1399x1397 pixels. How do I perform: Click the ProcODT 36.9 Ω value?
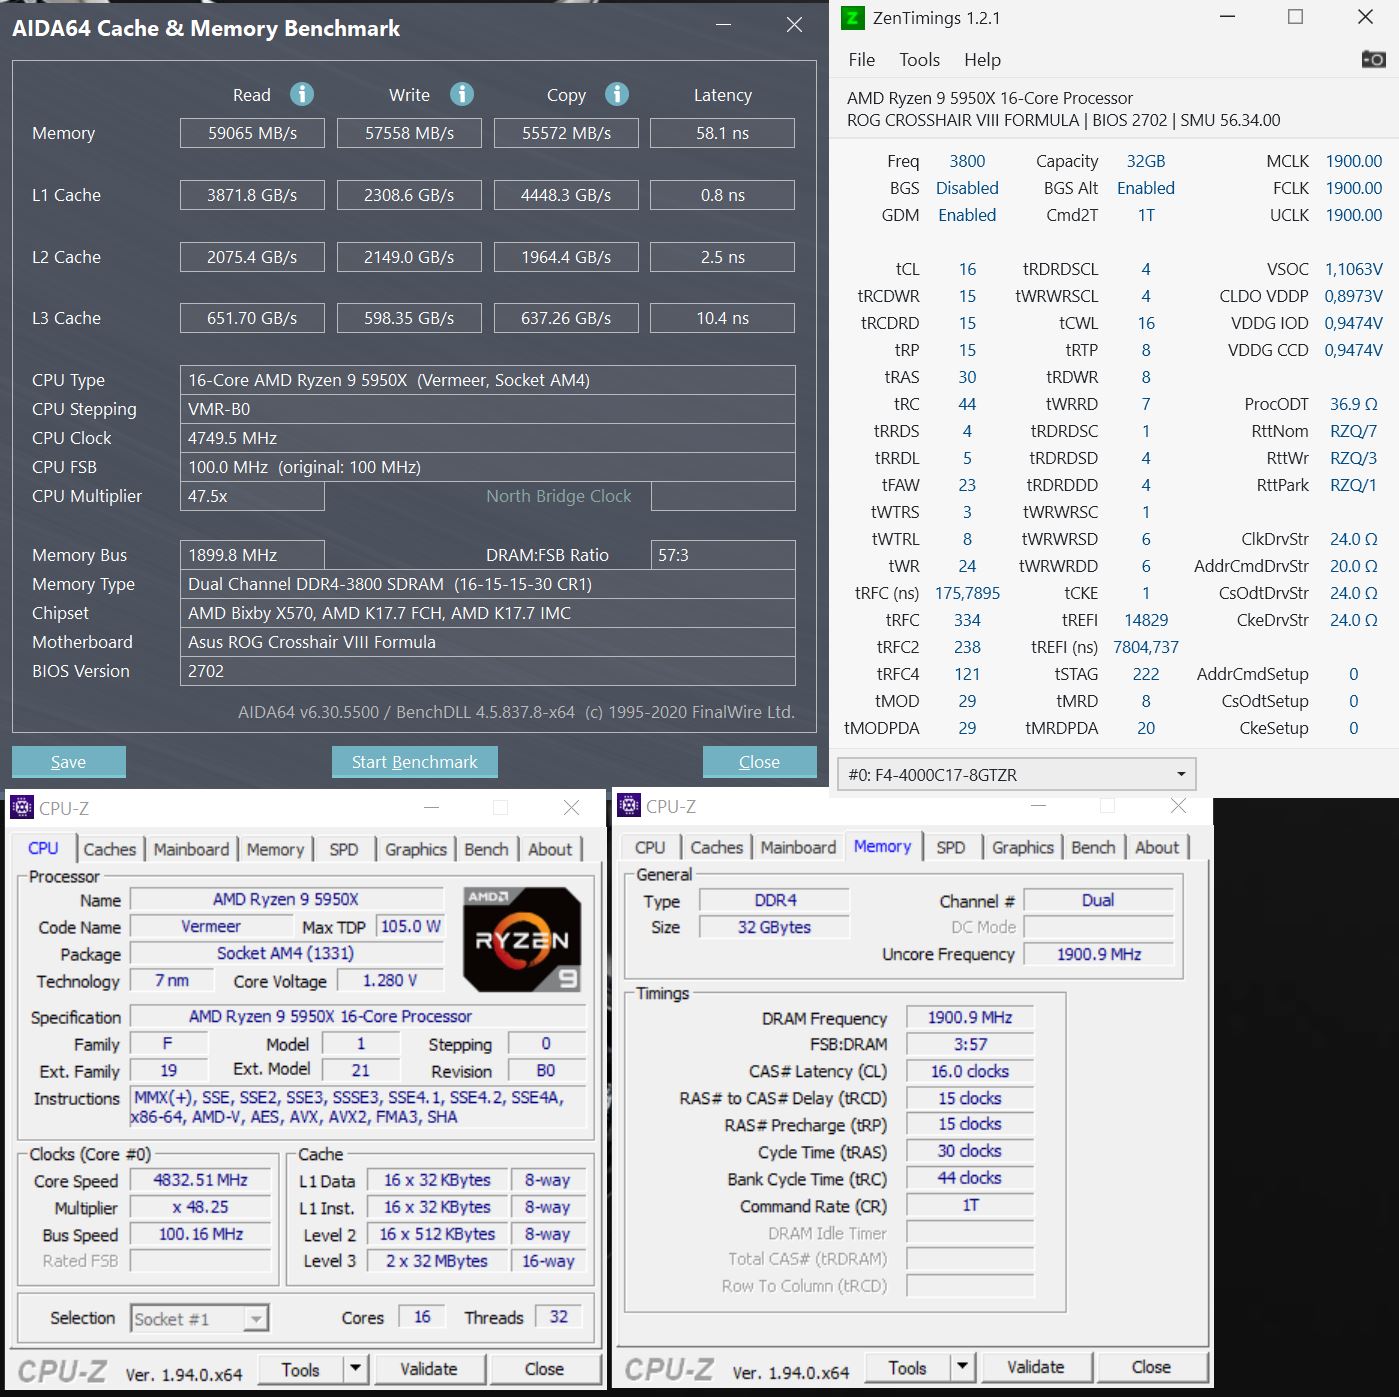tap(1354, 404)
